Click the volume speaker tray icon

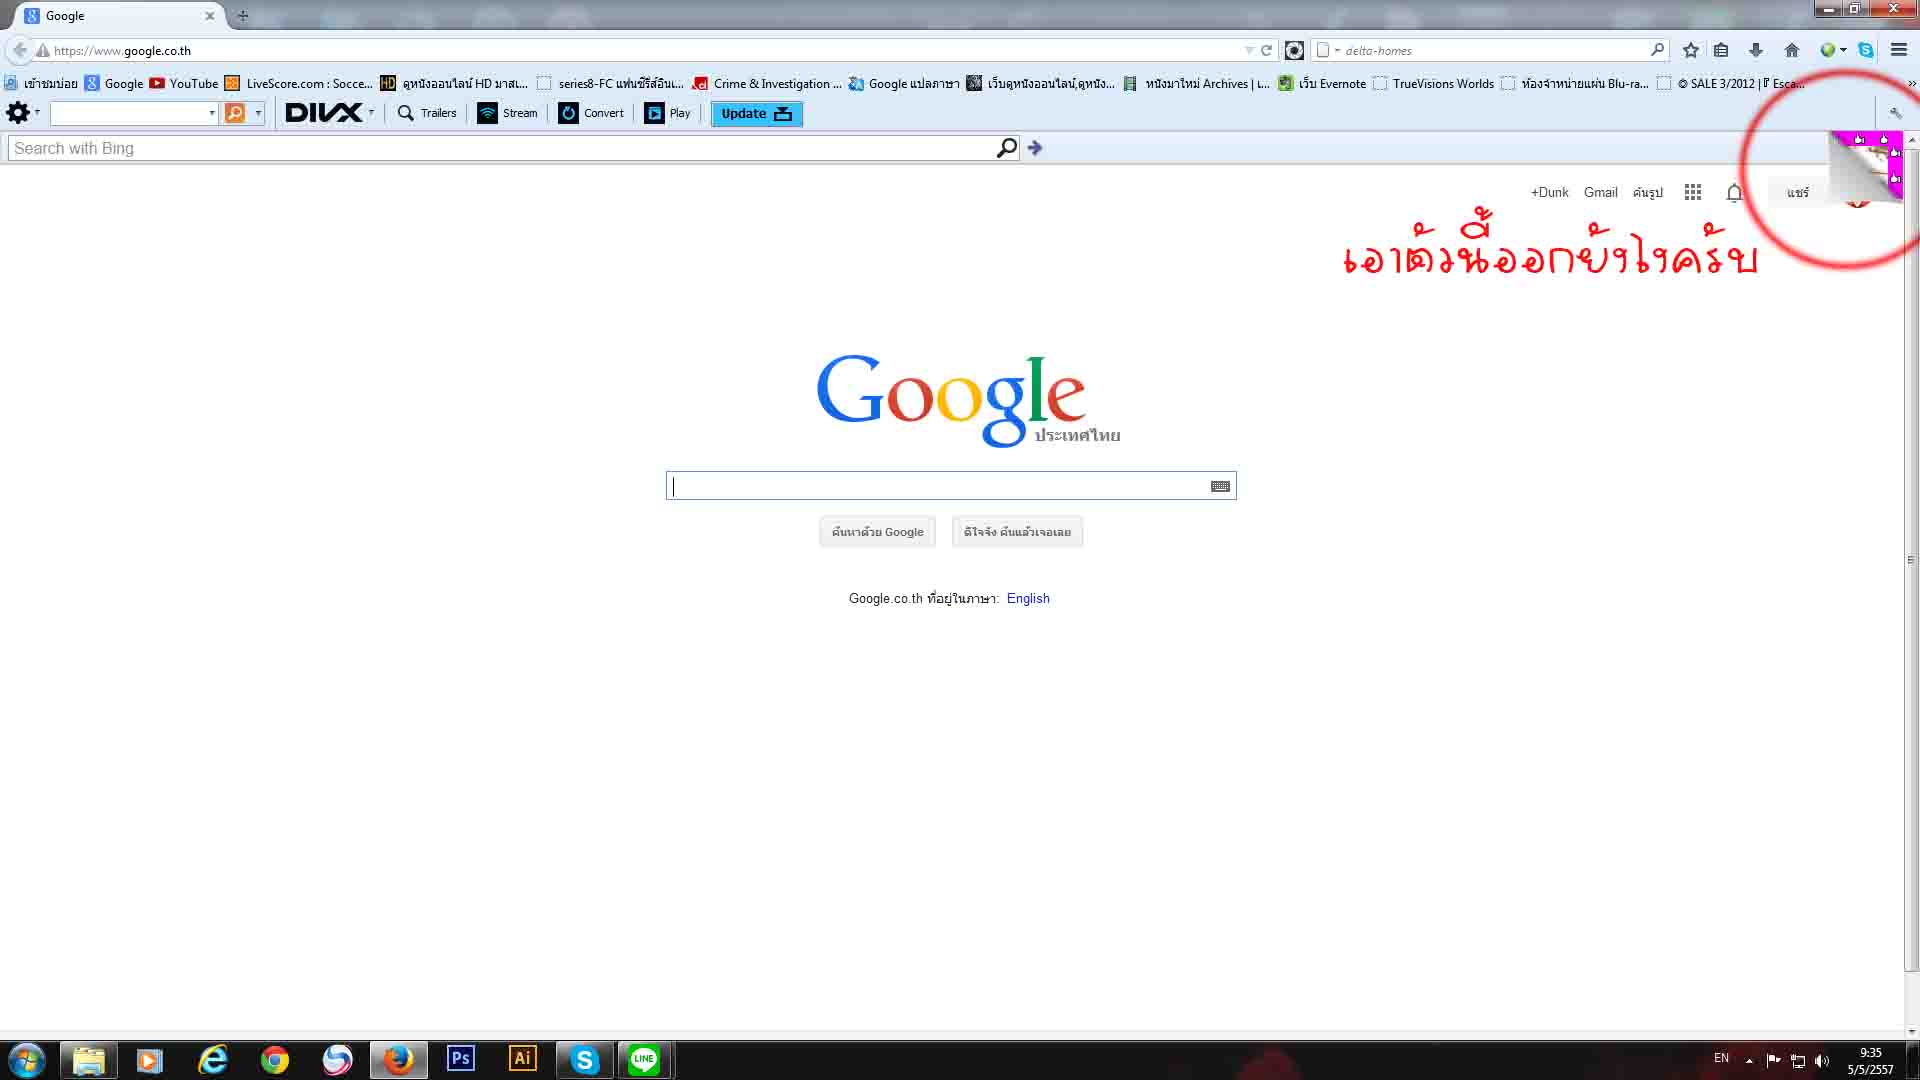pyautogui.click(x=1821, y=1061)
